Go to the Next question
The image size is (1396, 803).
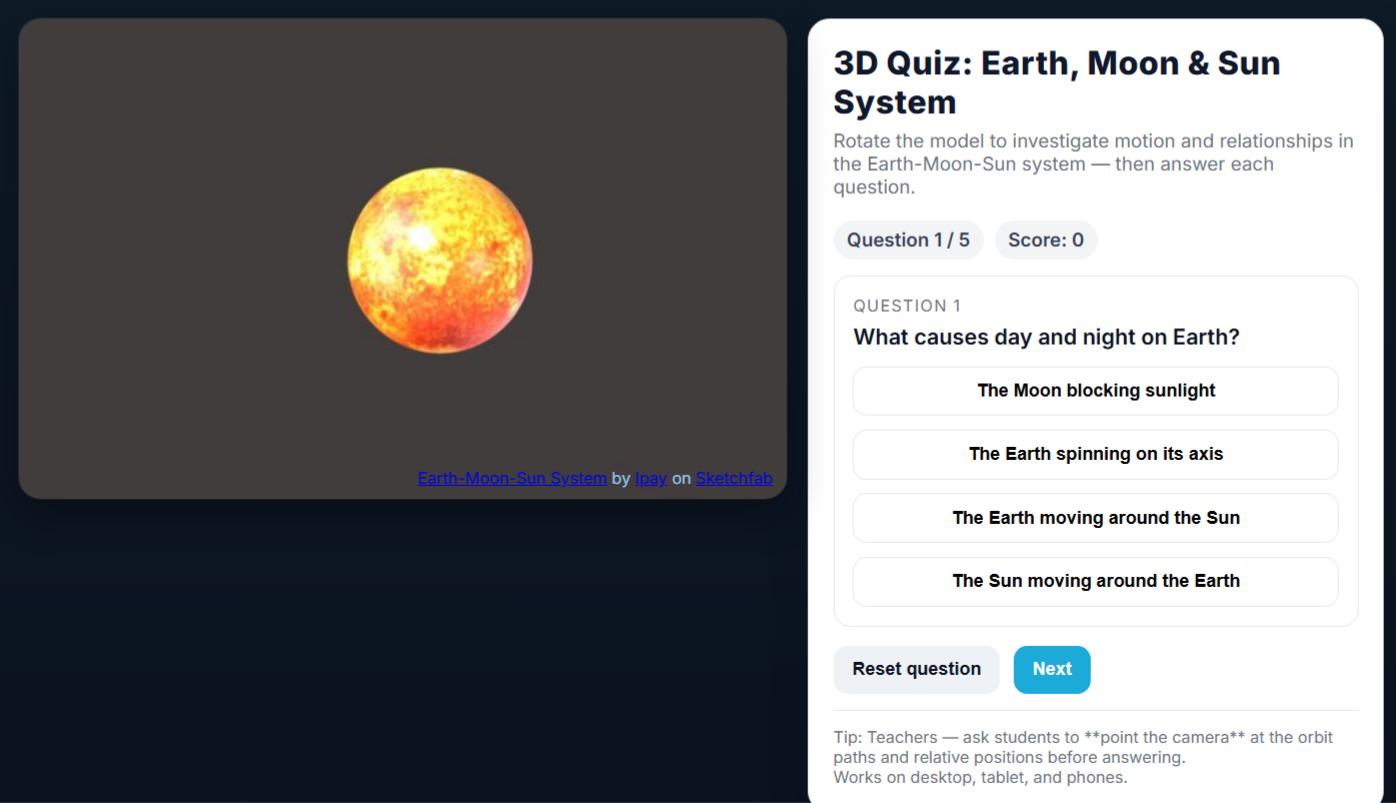(1052, 669)
